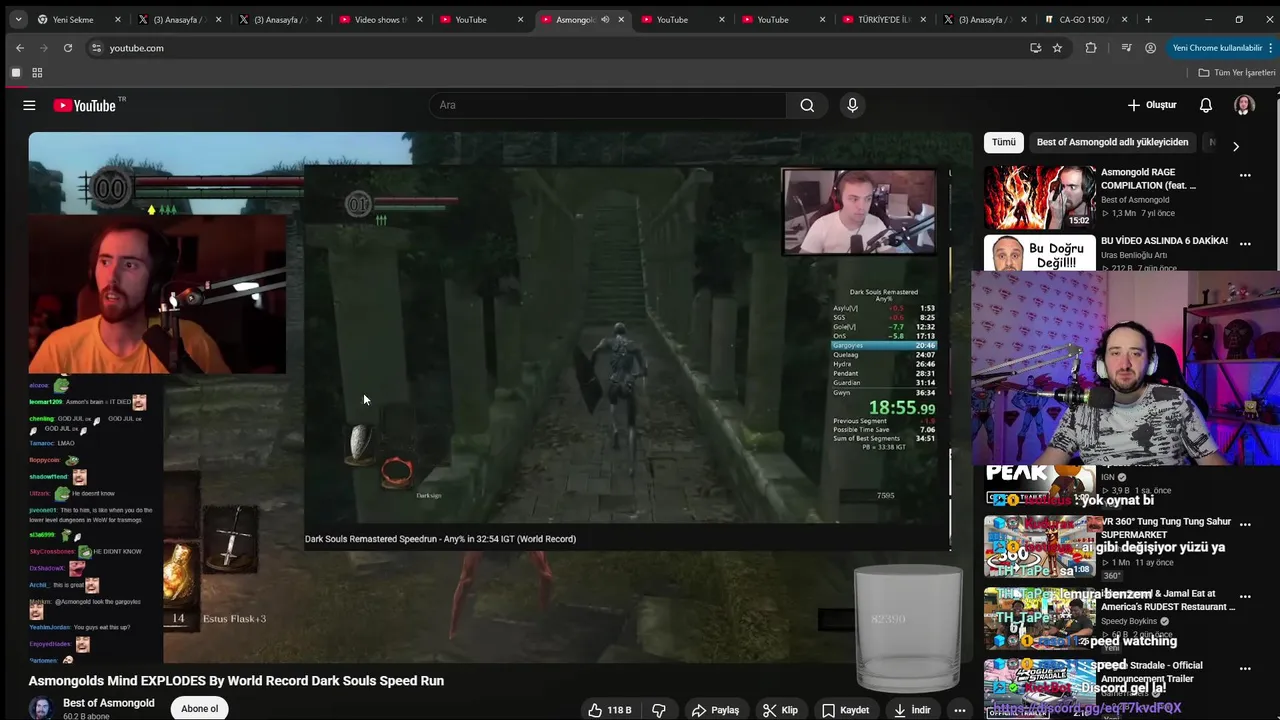The image size is (1280, 720).
Task: Switch to the CA-GO 1500 tab
Action: tap(1085, 19)
